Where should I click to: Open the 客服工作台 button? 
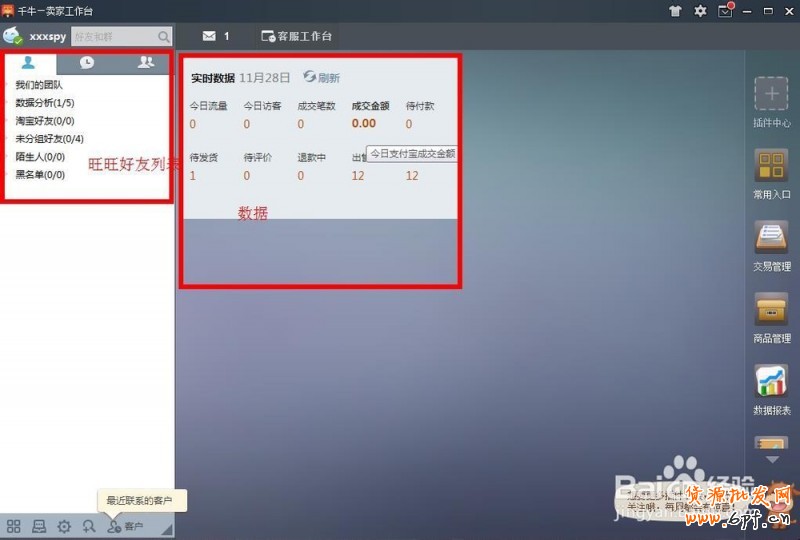tap(297, 36)
